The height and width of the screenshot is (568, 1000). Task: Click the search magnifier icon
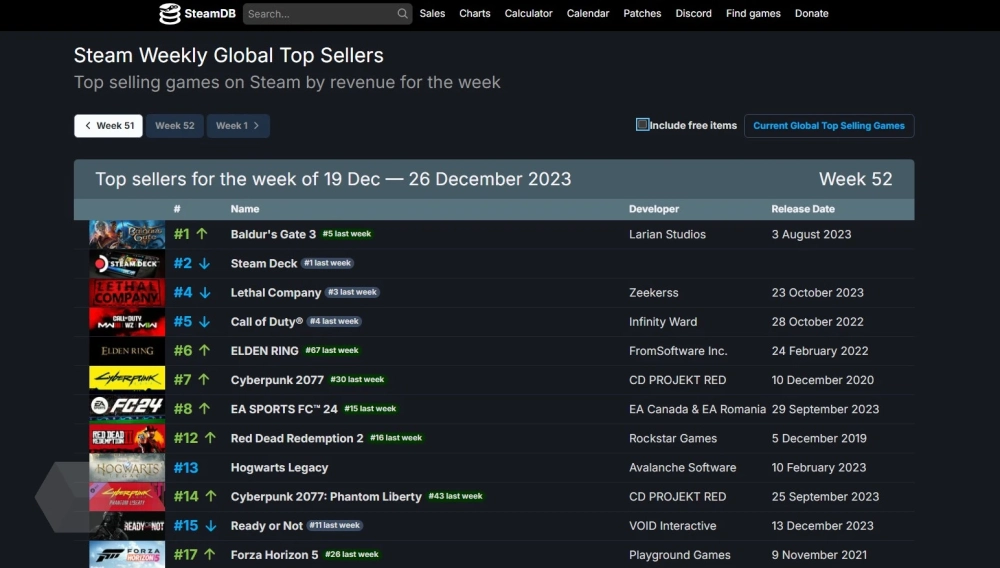pos(402,14)
